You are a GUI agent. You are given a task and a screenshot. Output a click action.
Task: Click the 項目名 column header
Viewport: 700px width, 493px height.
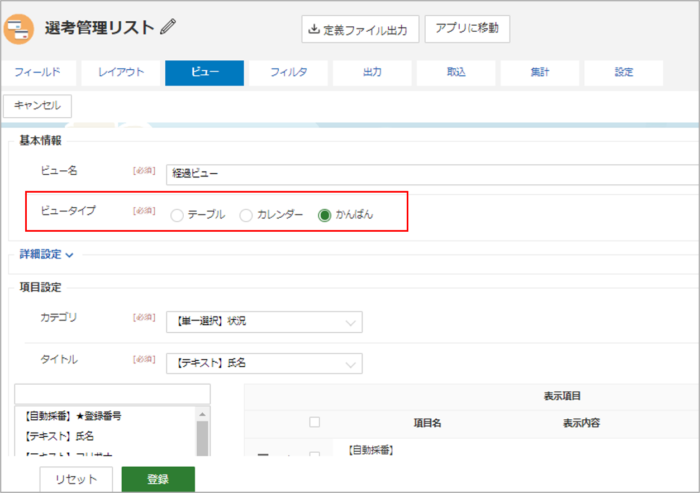click(427, 423)
